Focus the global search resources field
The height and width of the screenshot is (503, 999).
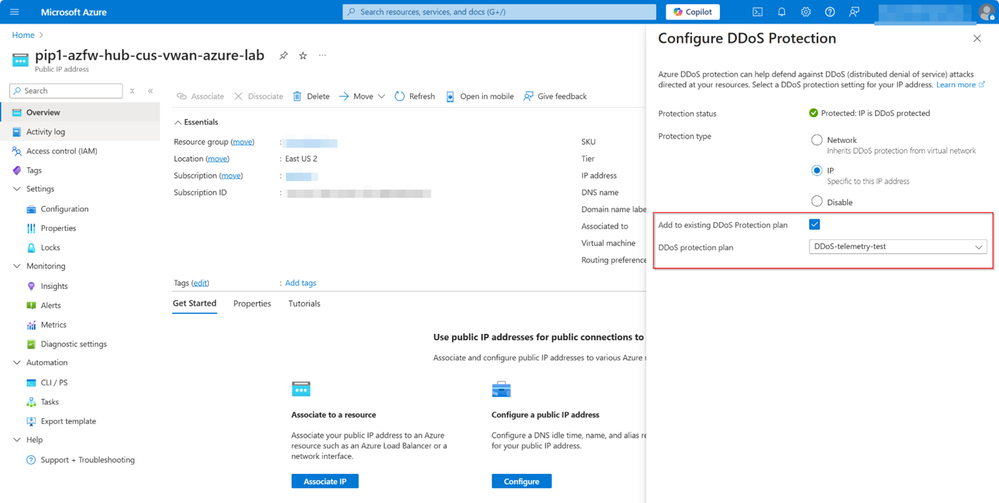pyautogui.click(x=500, y=12)
